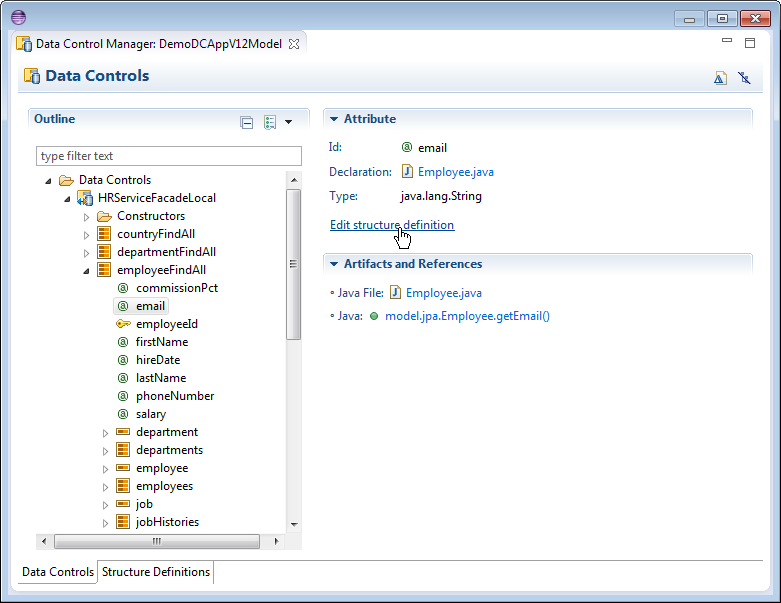Click the Employee.java file icon under Artifacts
The image size is (781, 603).
395,292
